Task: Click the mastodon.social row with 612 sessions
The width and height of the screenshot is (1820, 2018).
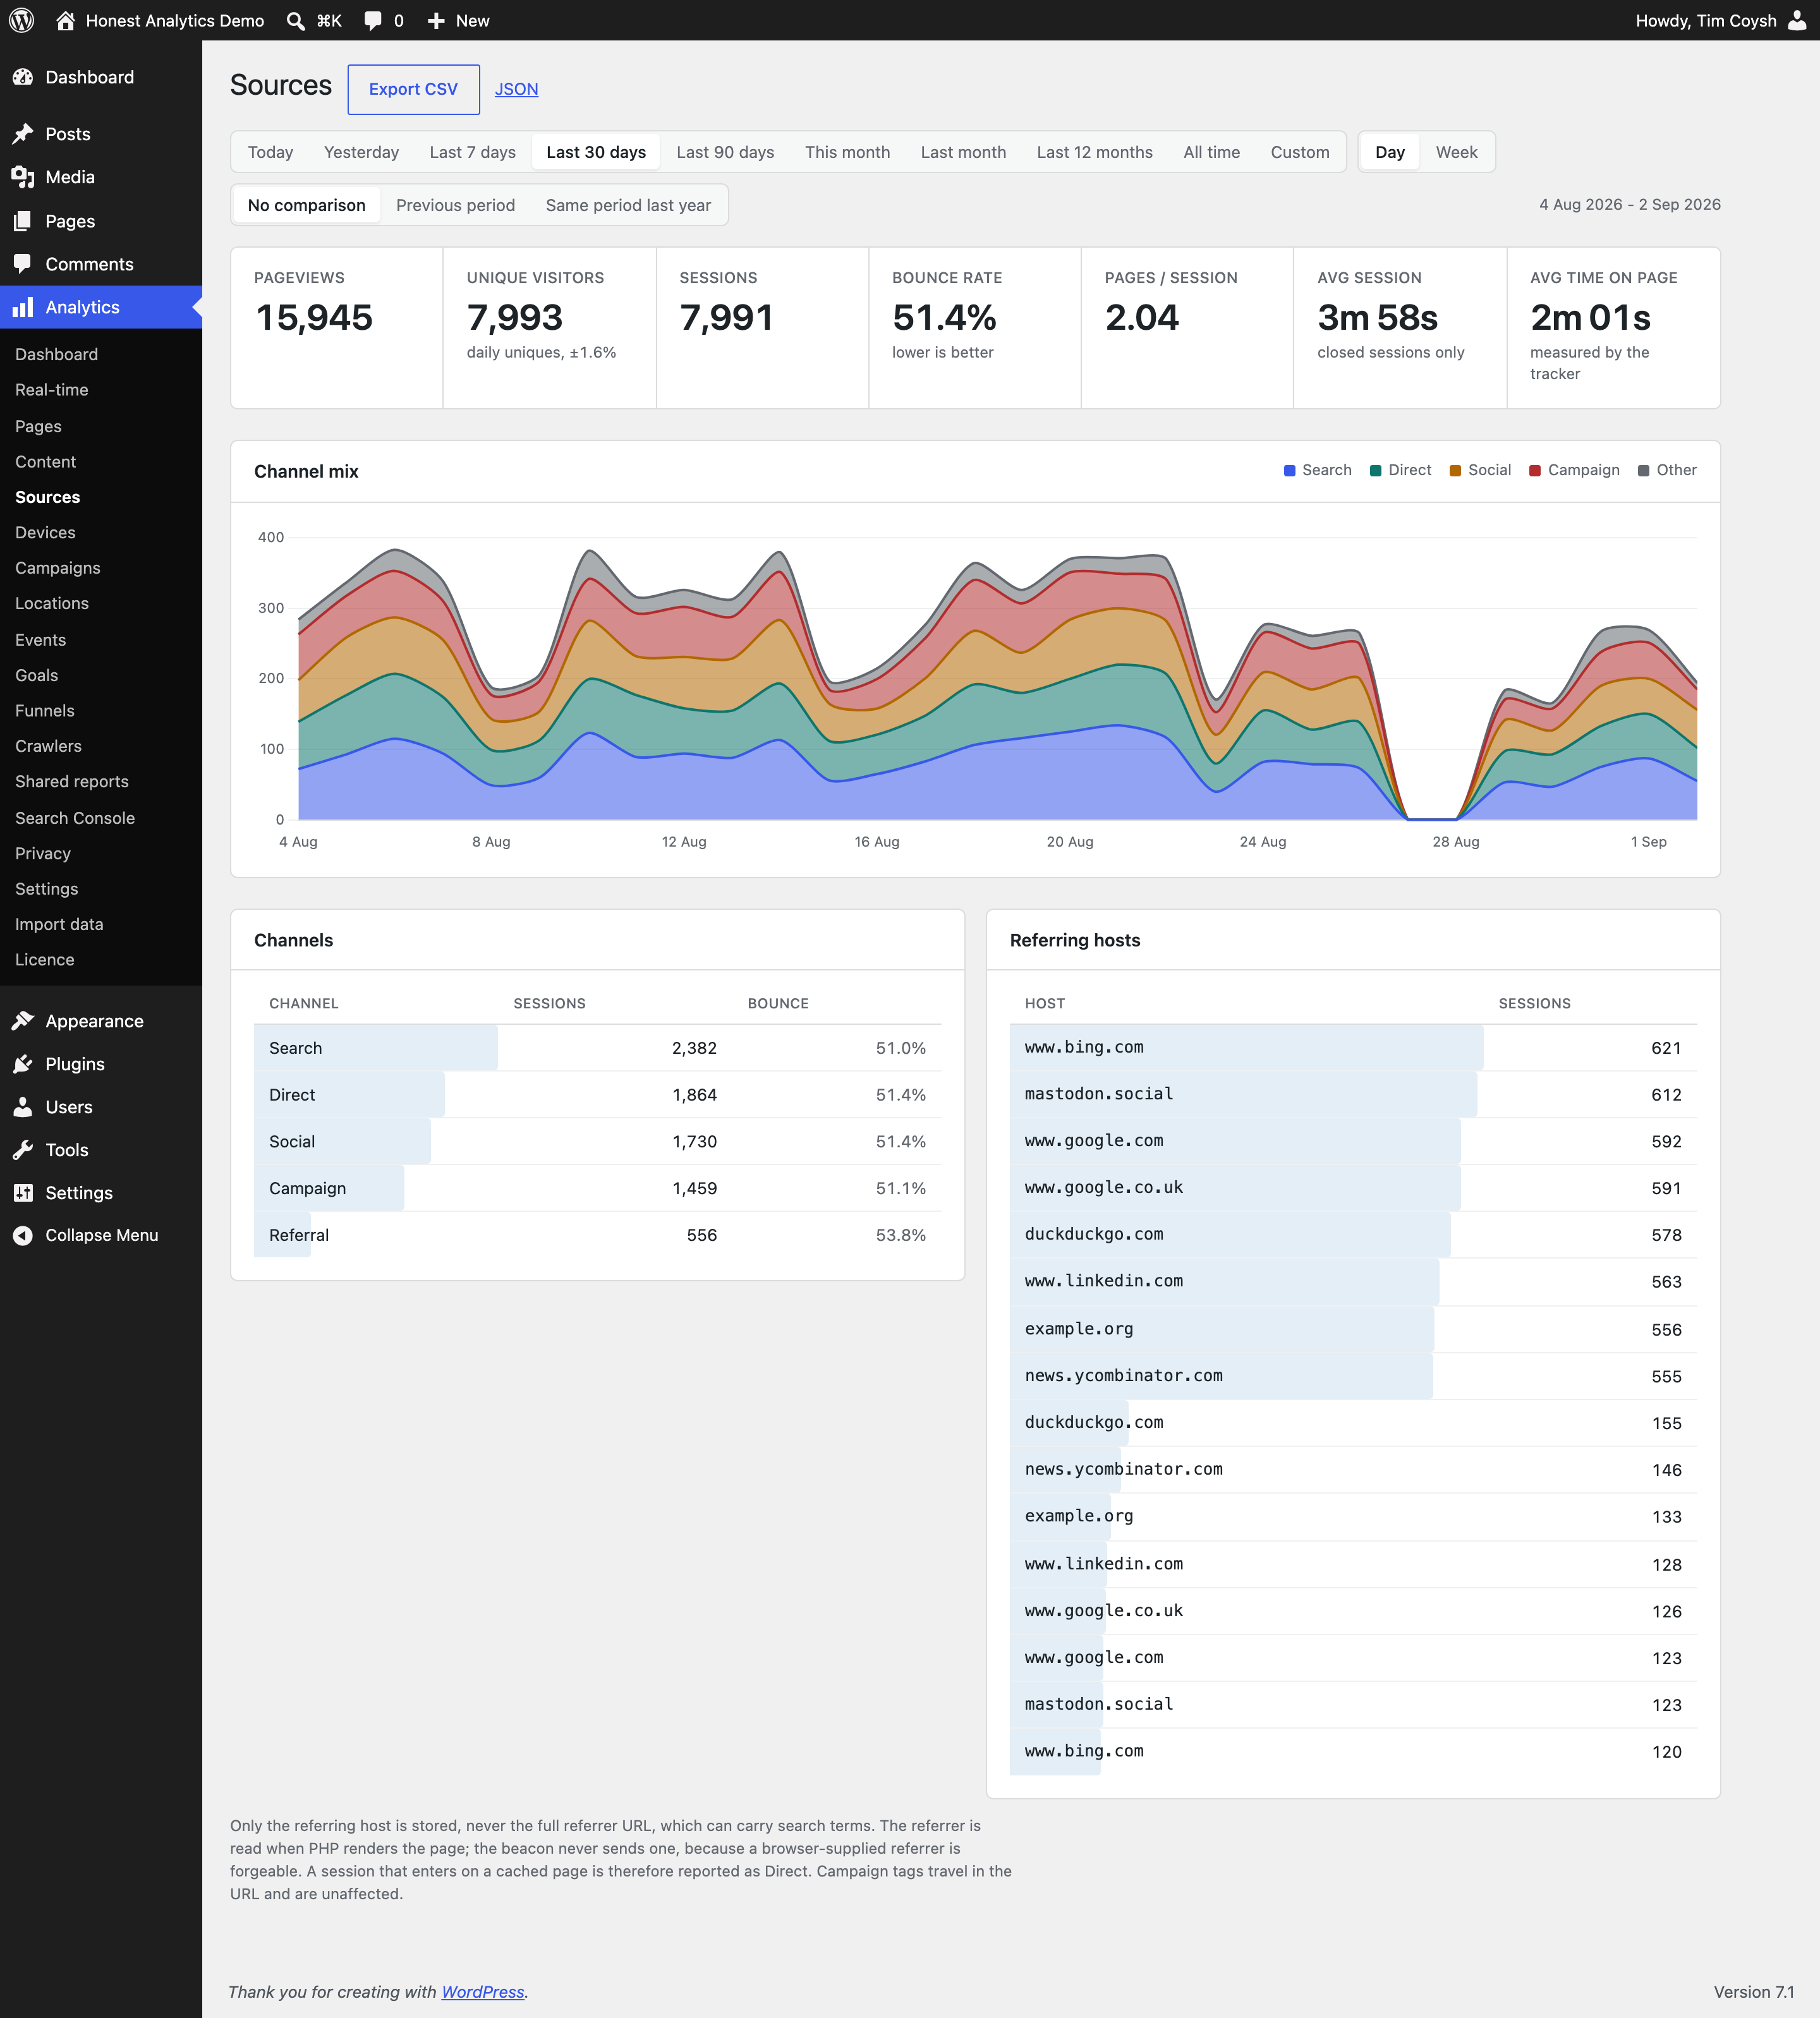Action: click(1353, 1095)
